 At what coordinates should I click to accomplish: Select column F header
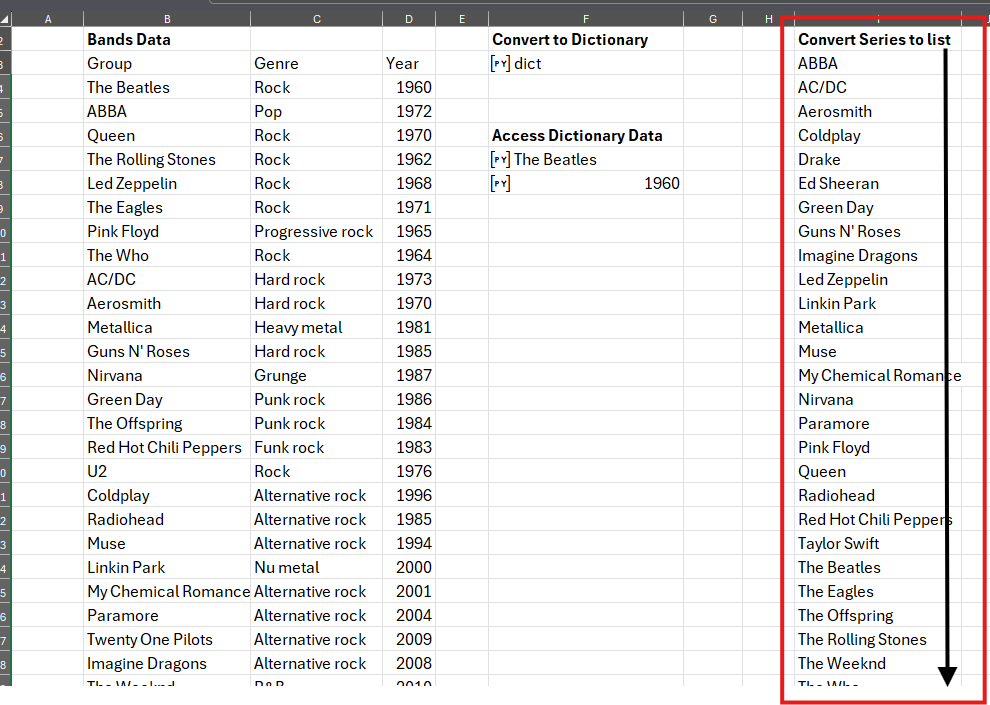coord(586,20)
